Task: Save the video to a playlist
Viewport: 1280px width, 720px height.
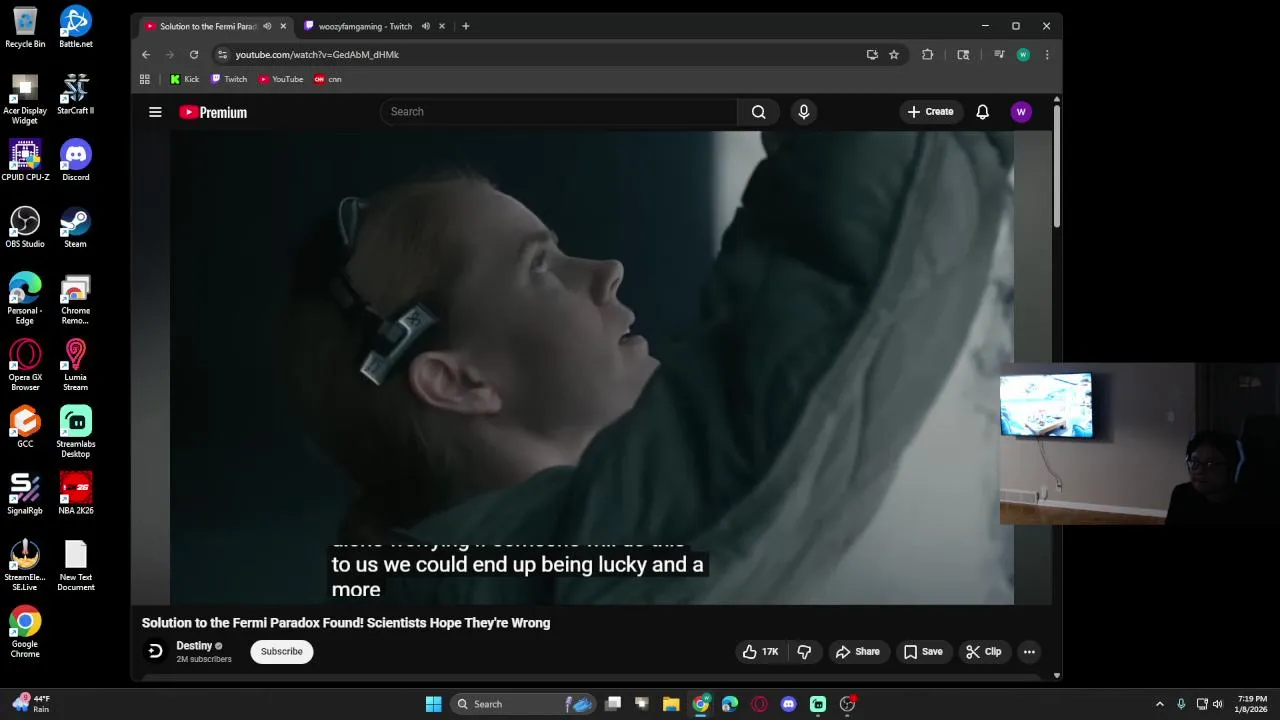Action: pos(923,652)
